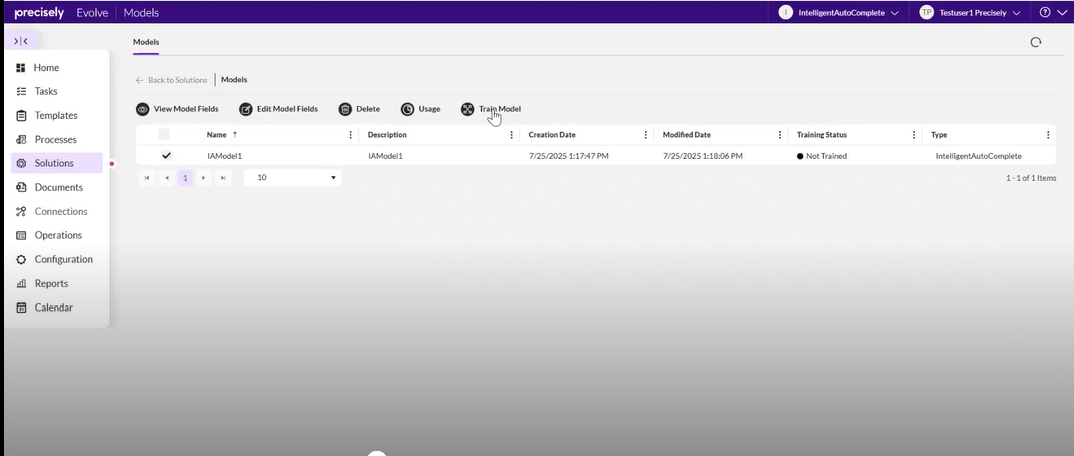The width and height of the screenshot is (1074, 456).
Task: Click the Train Model network icon
Action: tap(467, 110)
